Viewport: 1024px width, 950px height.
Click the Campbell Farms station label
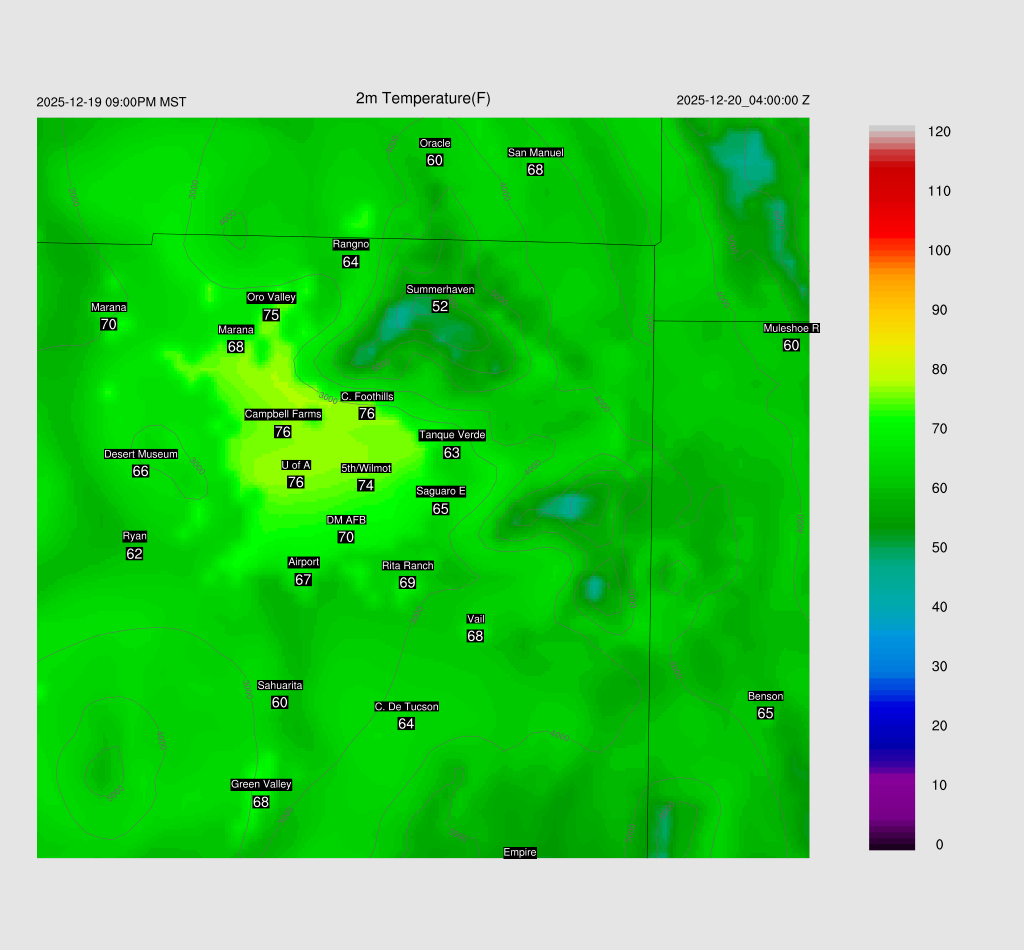point(283,414)
